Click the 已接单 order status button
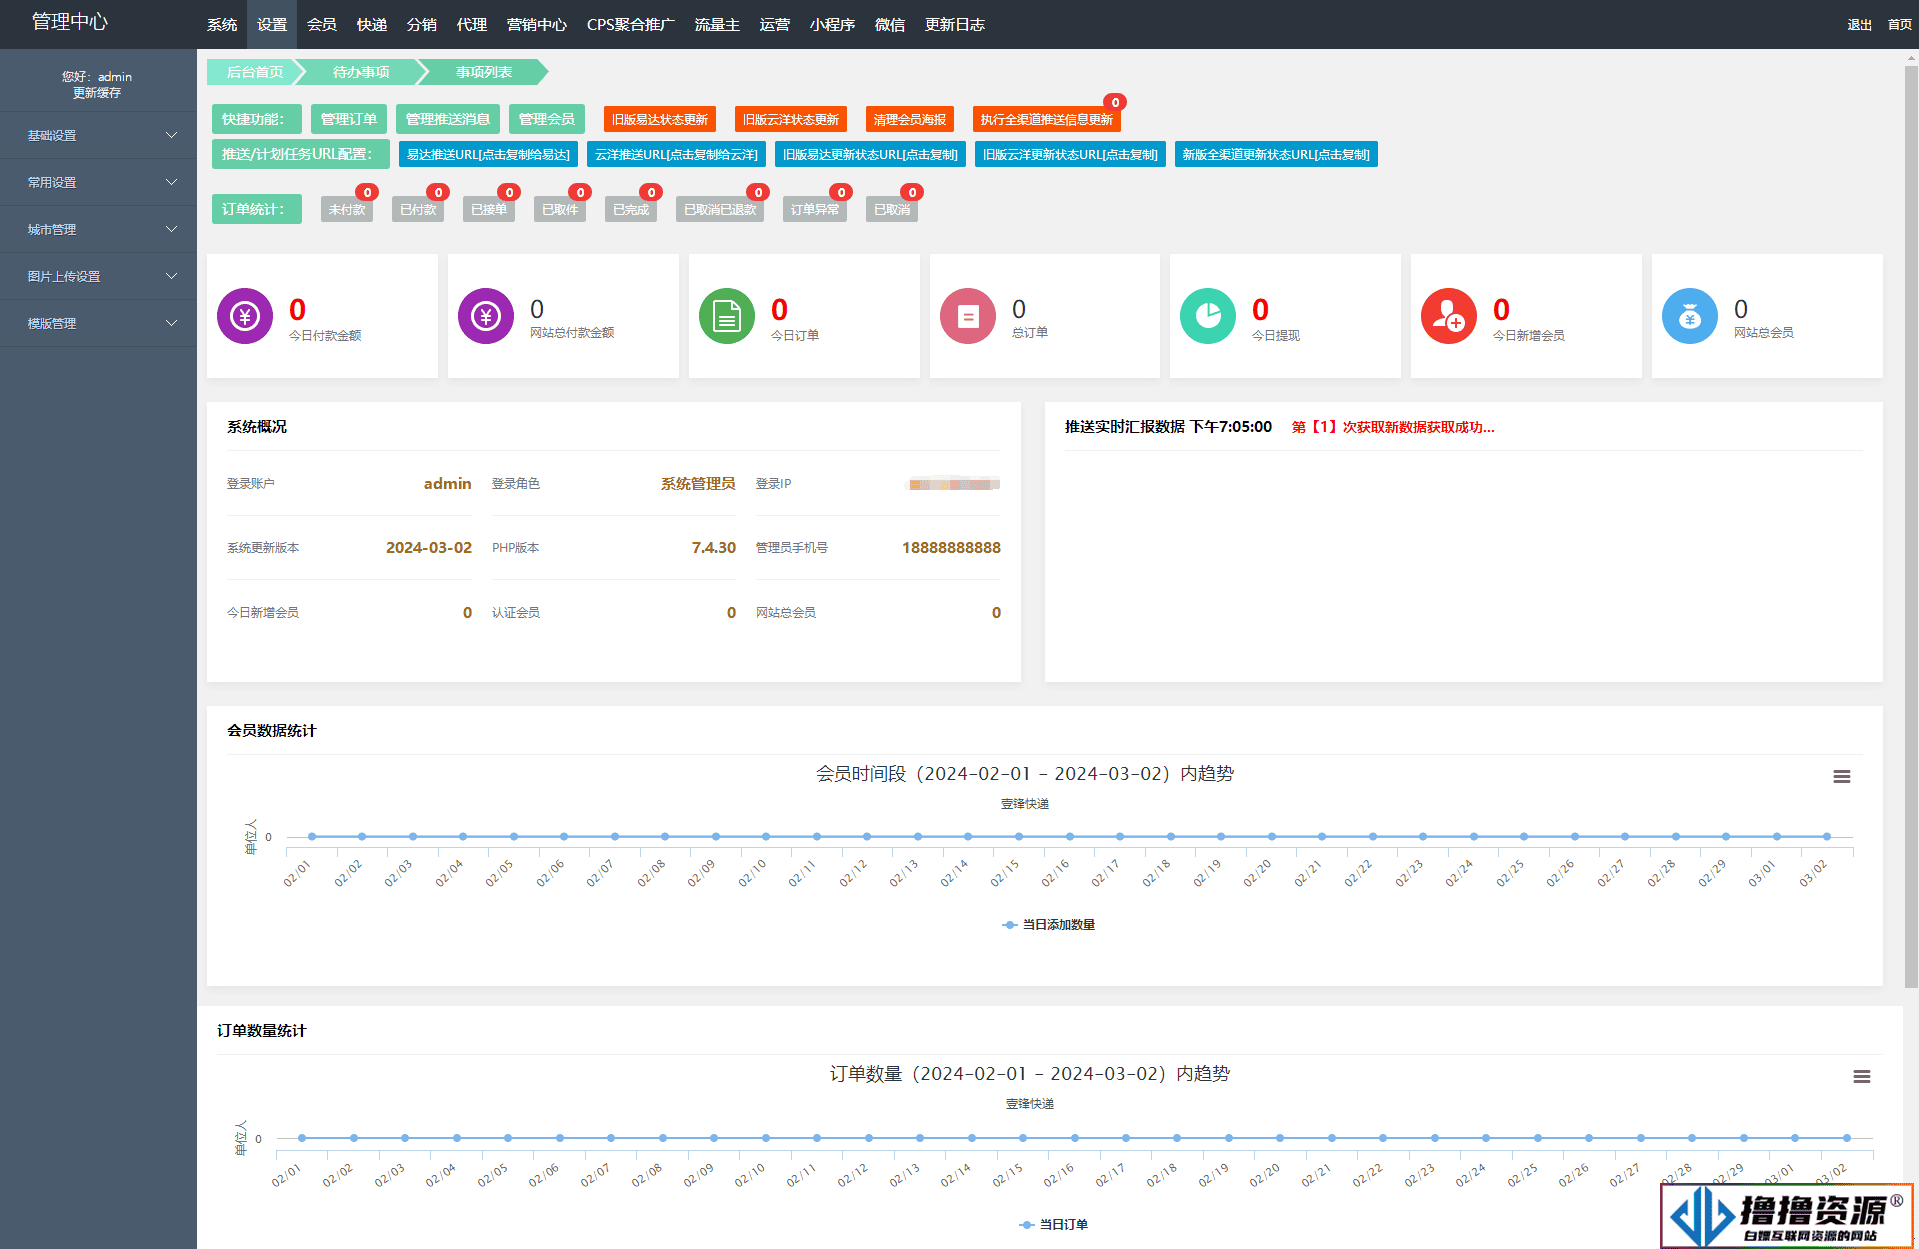Screen dimensions: 1919x1249 489,209
